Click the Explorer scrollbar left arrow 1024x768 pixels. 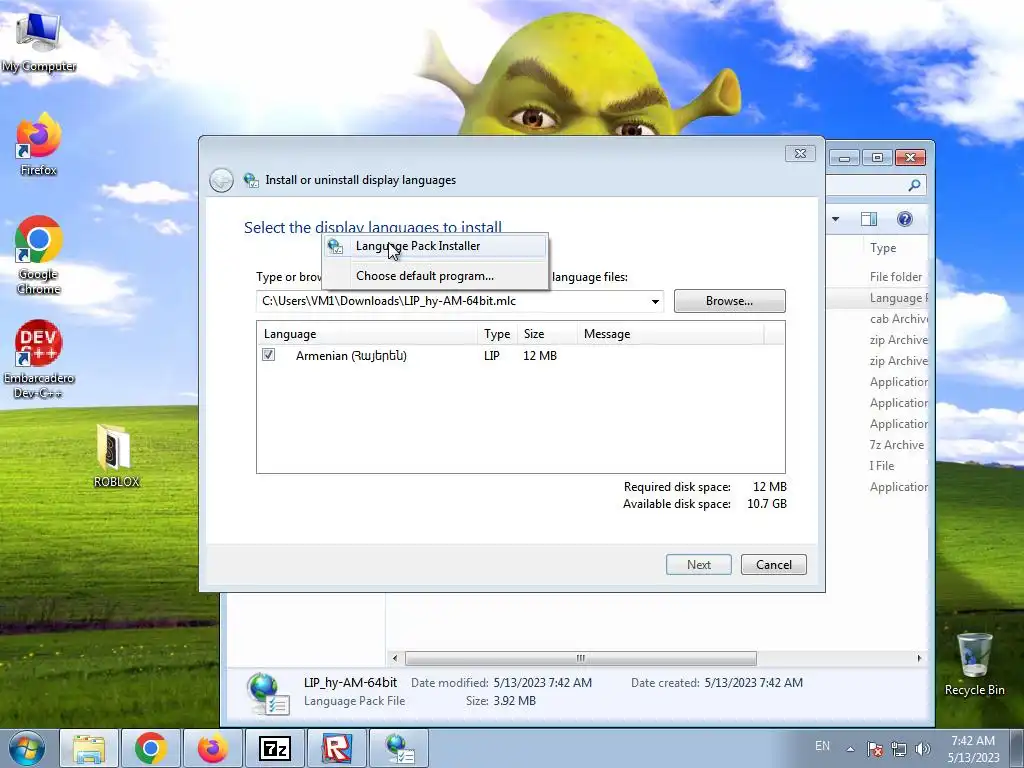394,658
